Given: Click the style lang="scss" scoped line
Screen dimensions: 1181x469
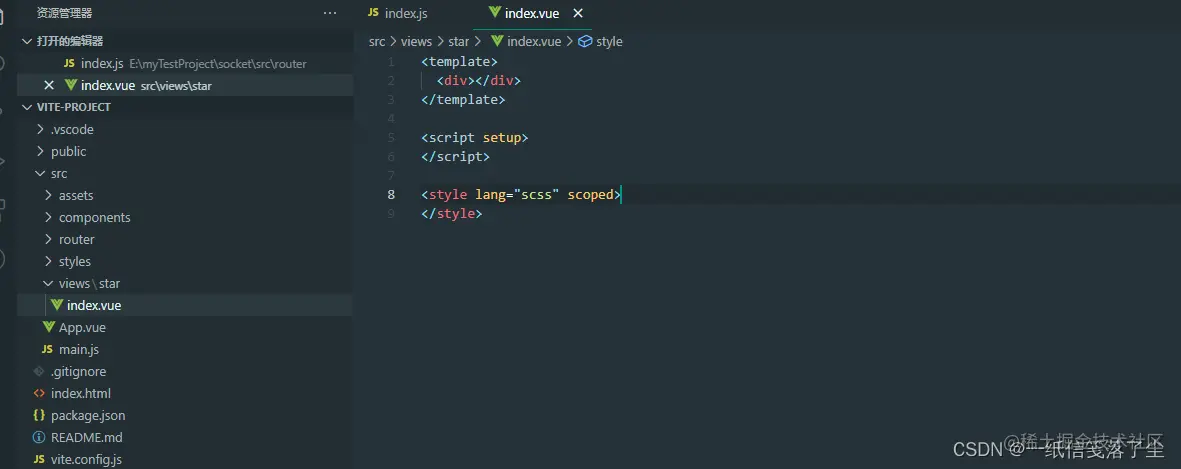Looking at the screenshot, I should pos(521,195).
